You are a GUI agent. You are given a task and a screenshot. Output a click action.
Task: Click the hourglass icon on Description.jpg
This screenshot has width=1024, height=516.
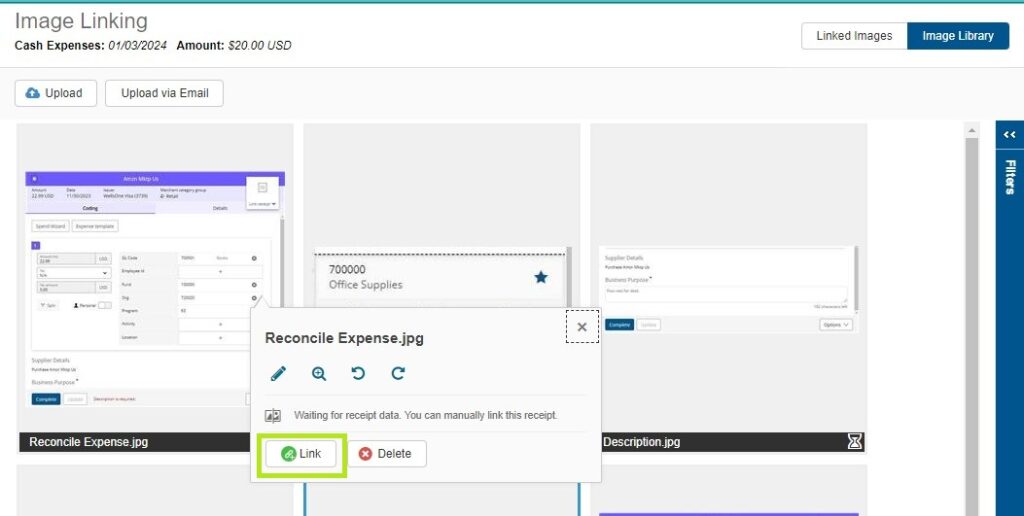[x=854, y=441]
